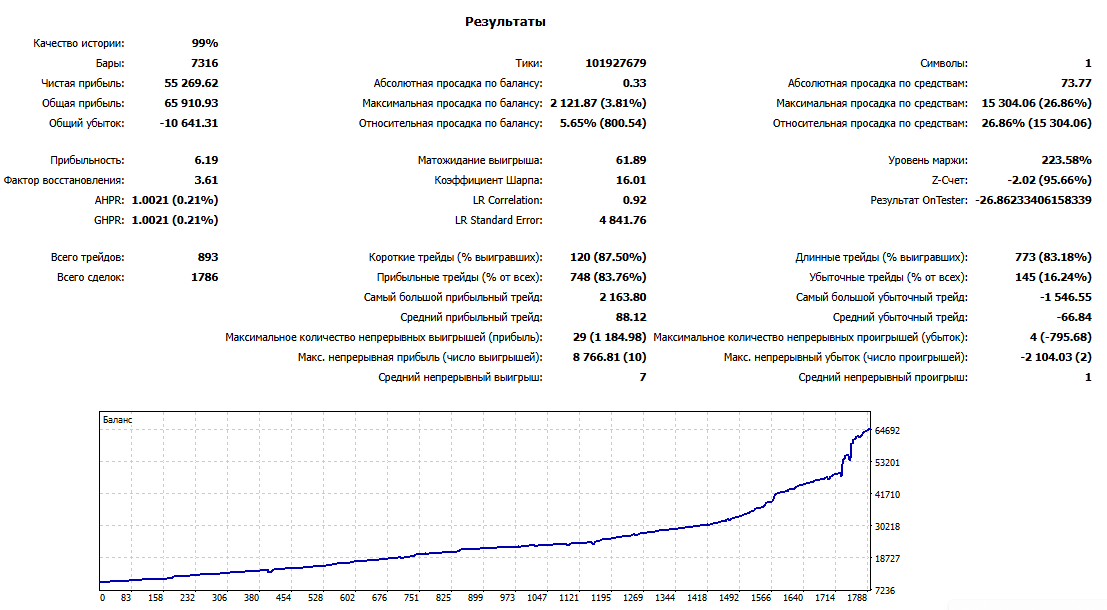Click the 'Коэффициент Шарпа:' label

(x=489, y=181)
